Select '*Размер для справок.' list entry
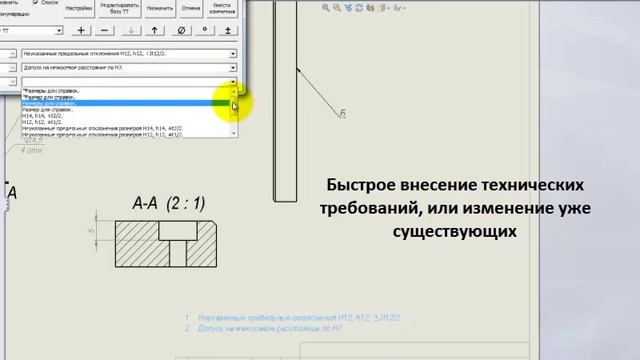 pos(126,97)
